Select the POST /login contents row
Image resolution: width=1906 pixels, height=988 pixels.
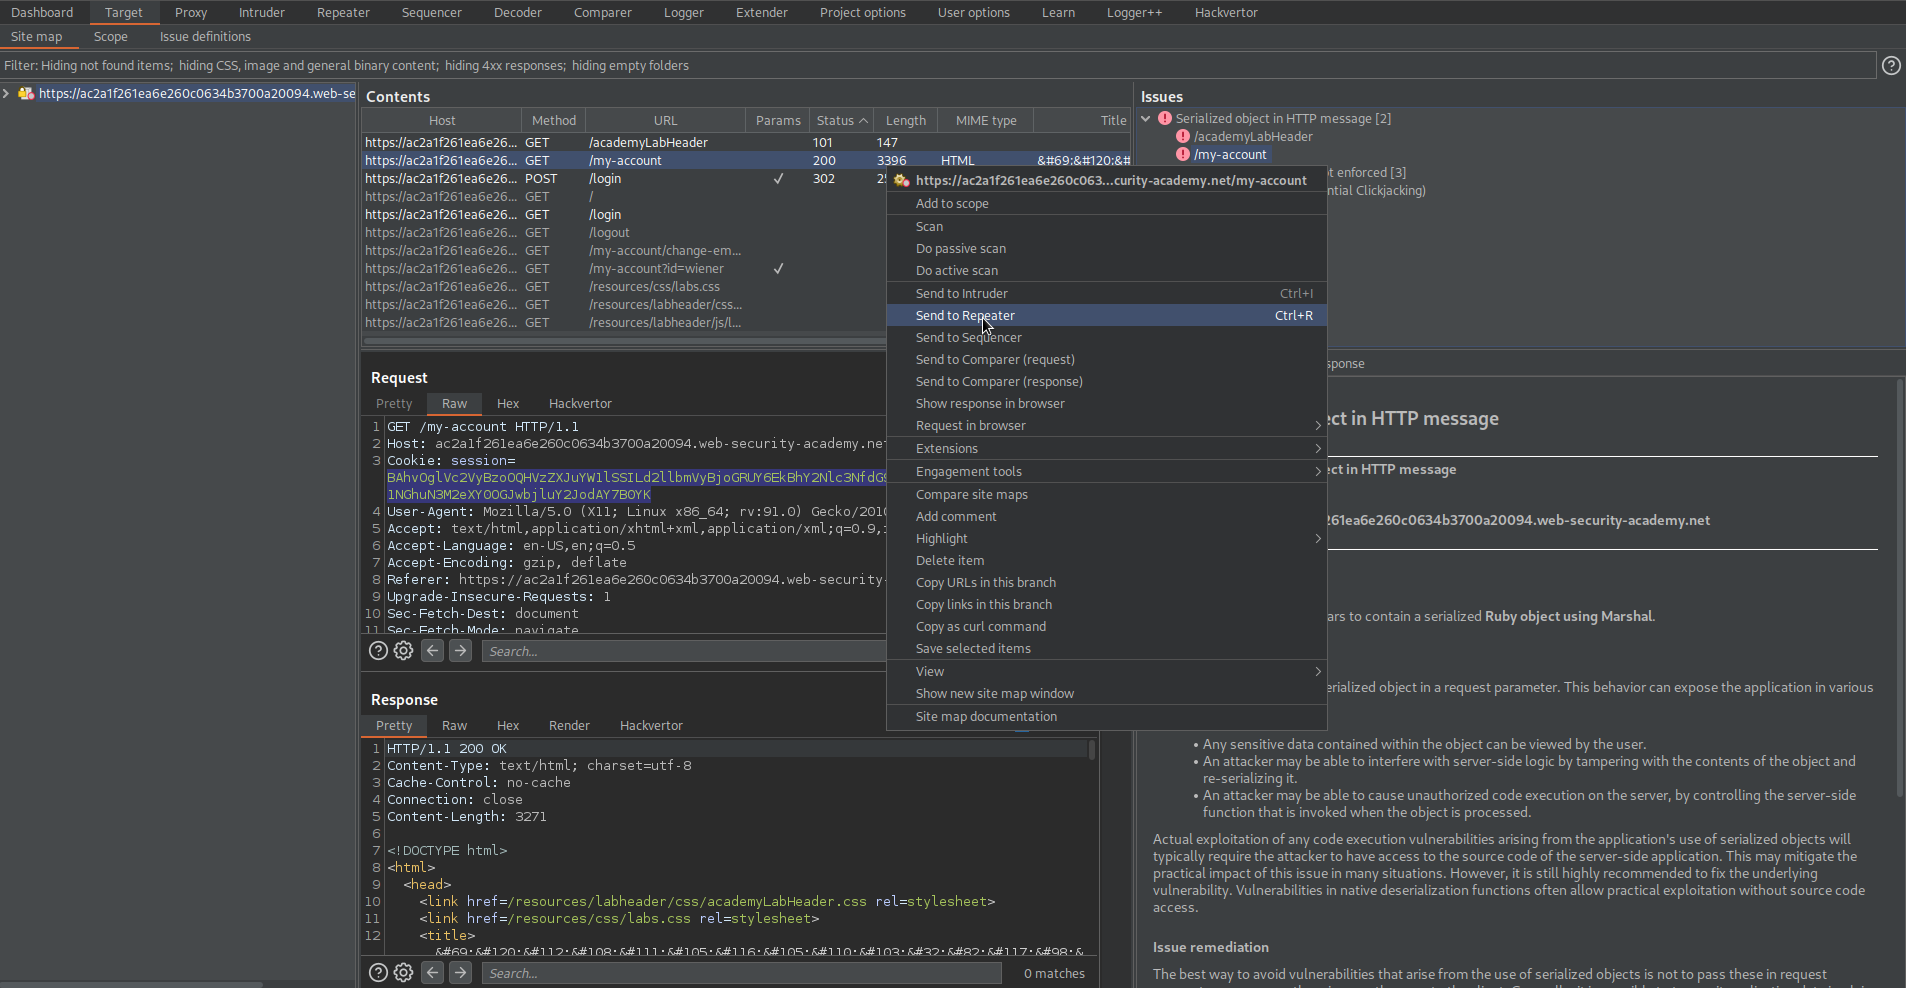point(624,179)
